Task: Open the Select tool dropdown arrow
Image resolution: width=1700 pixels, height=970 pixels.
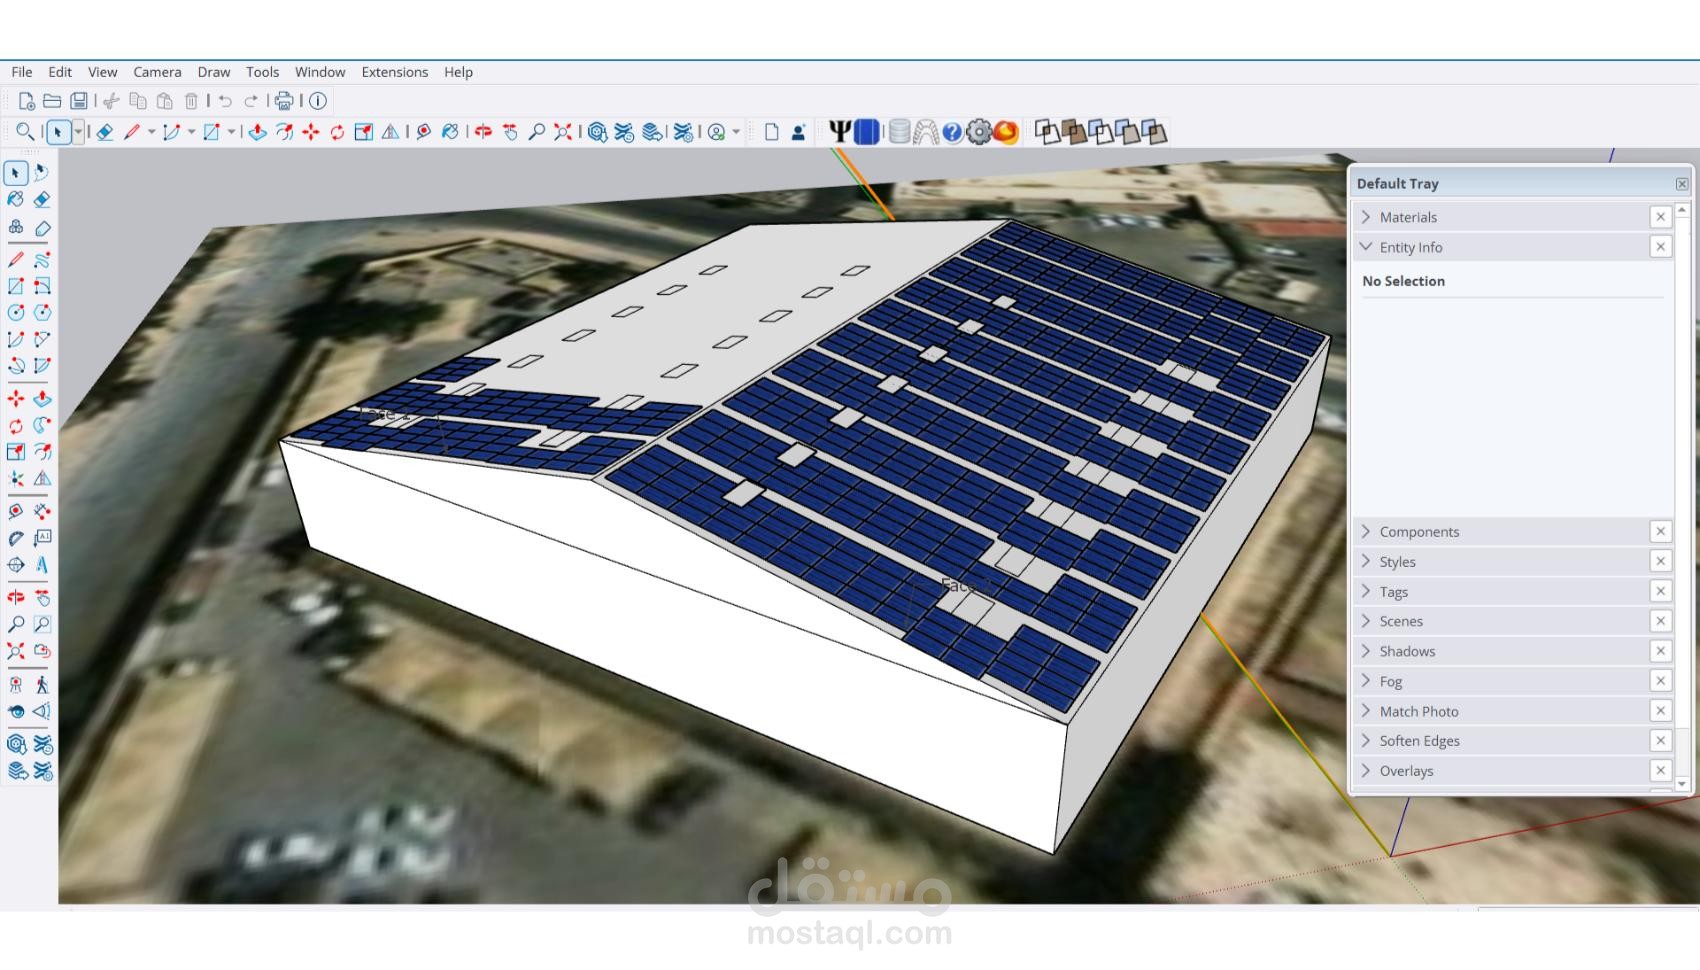Action: [78, 131]
